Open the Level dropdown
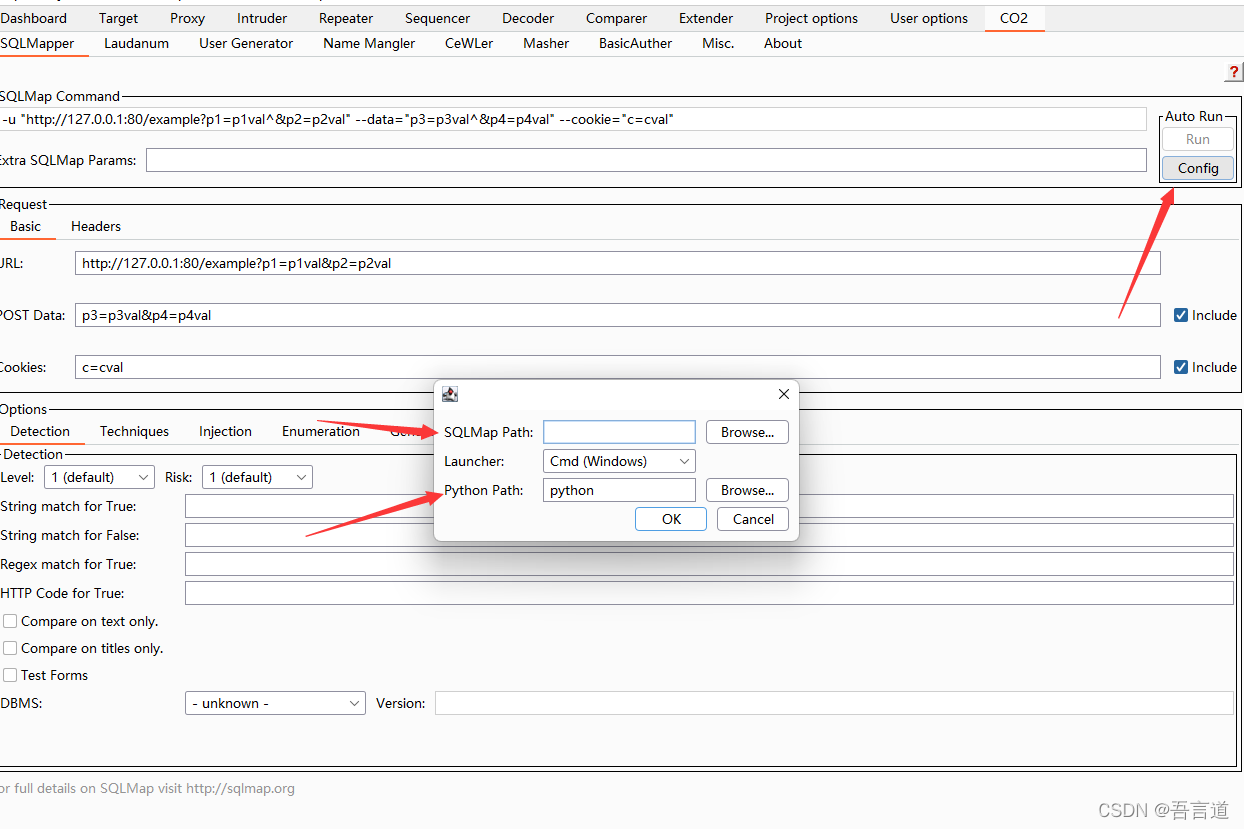1244x829 pixels. (99, 477)
